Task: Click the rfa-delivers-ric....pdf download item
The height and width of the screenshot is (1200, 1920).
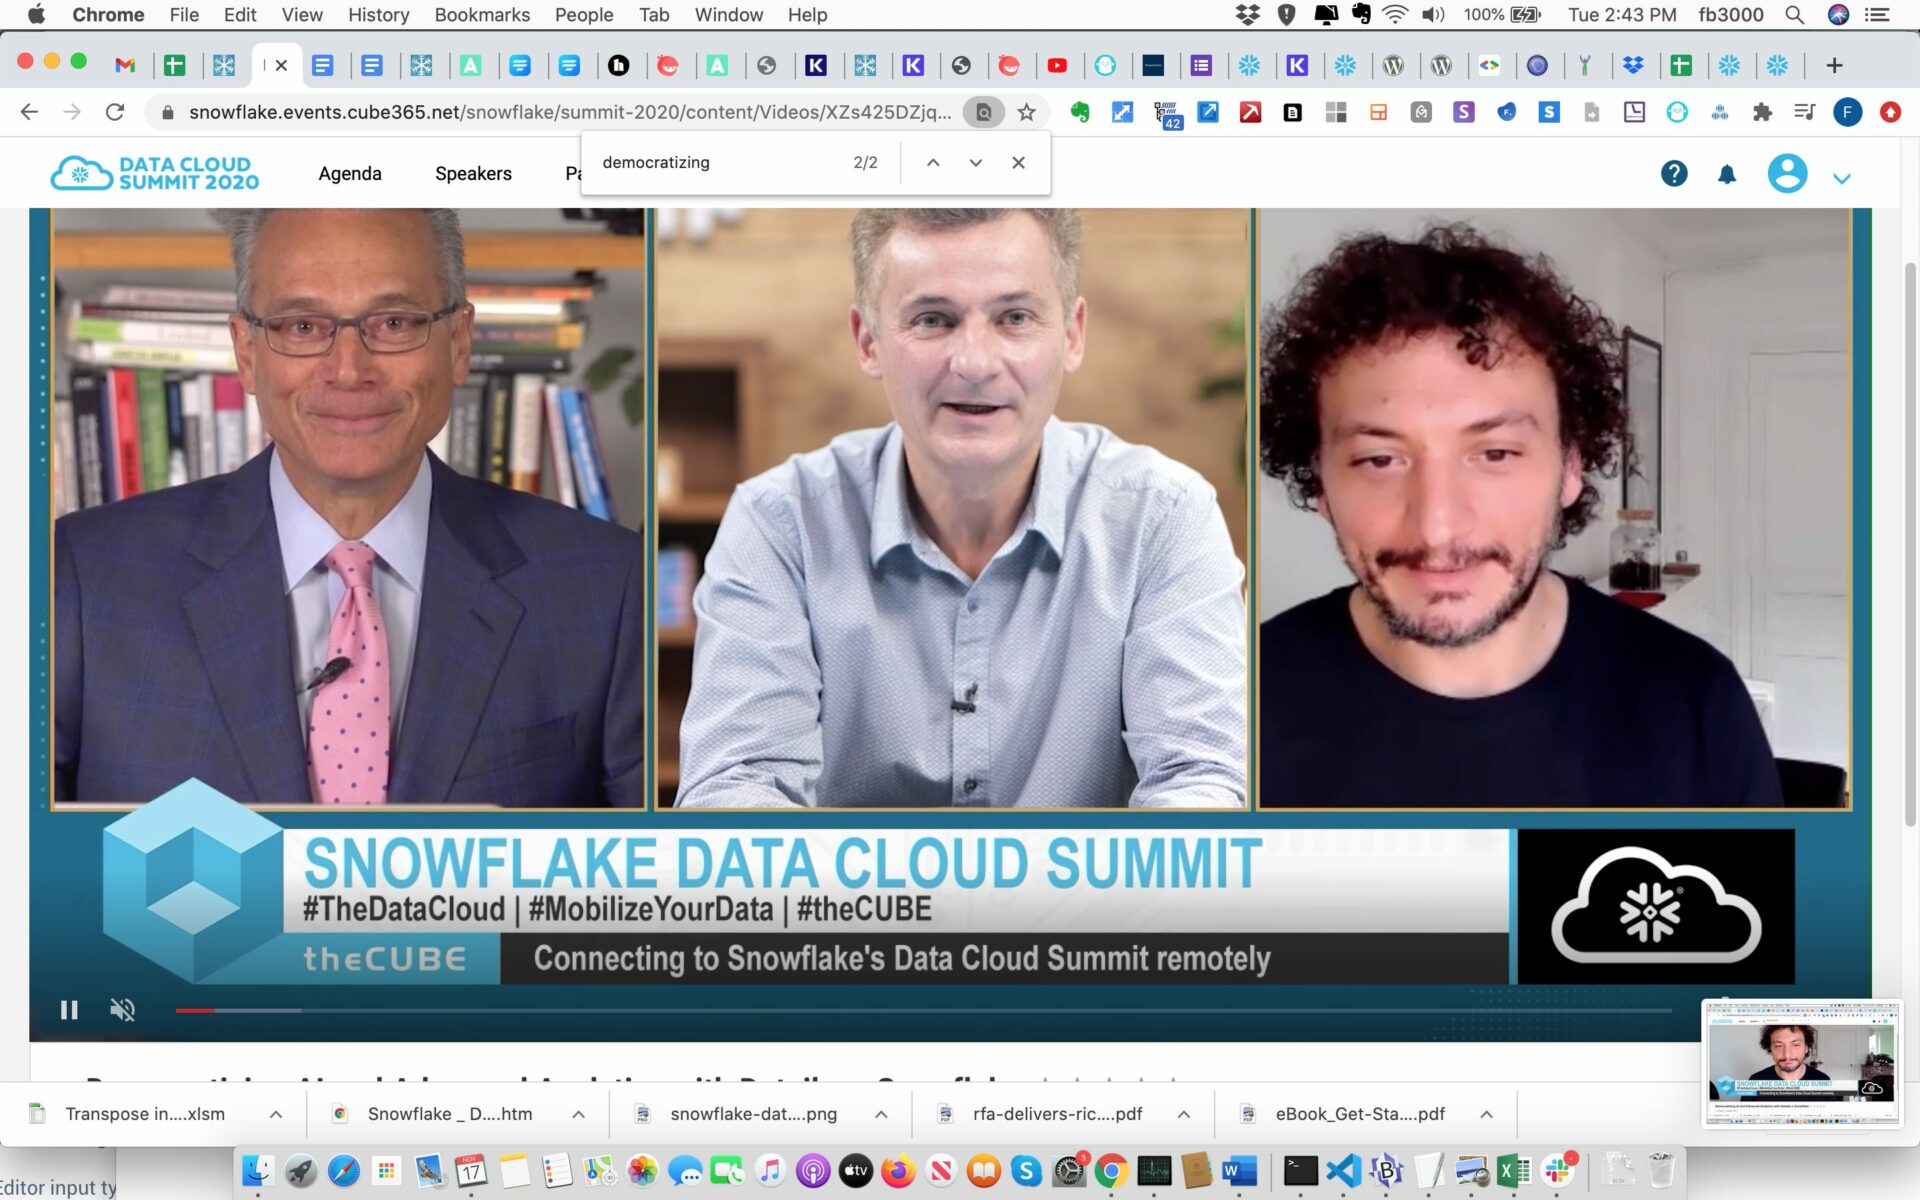Action: 1057,1113
